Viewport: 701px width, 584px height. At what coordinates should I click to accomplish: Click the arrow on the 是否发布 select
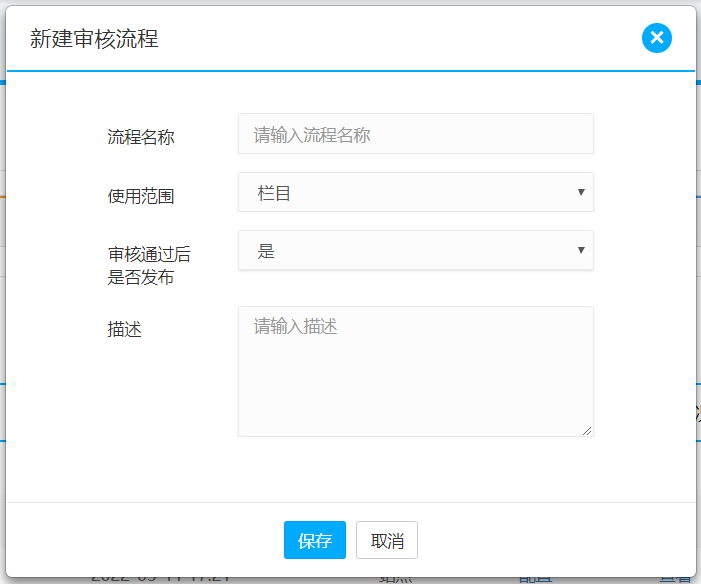(581, 250)
